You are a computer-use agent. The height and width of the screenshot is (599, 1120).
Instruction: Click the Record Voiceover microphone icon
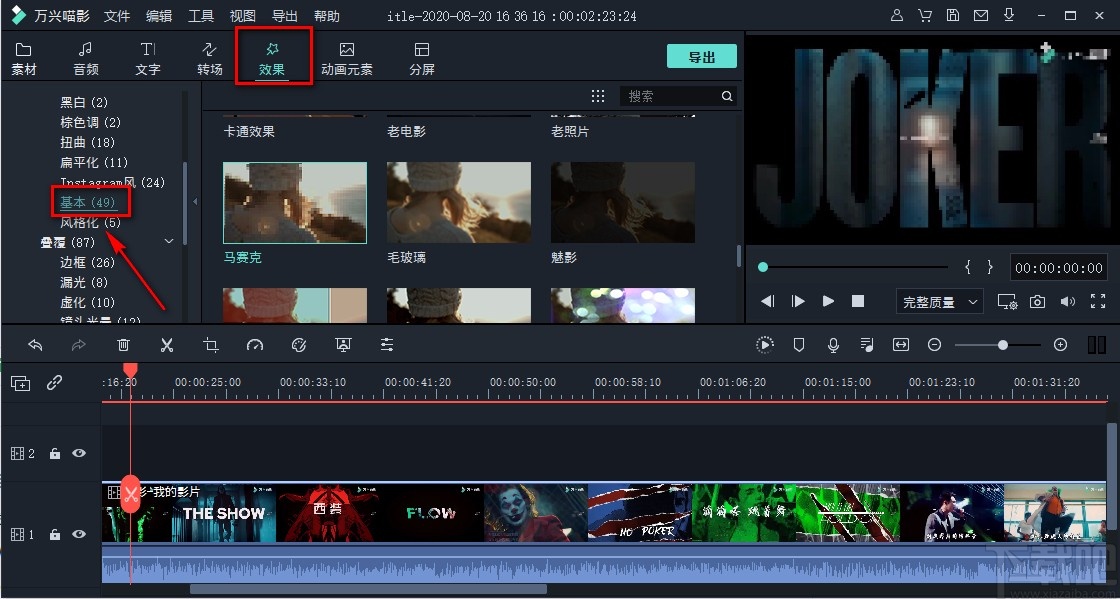pos(832,344)
